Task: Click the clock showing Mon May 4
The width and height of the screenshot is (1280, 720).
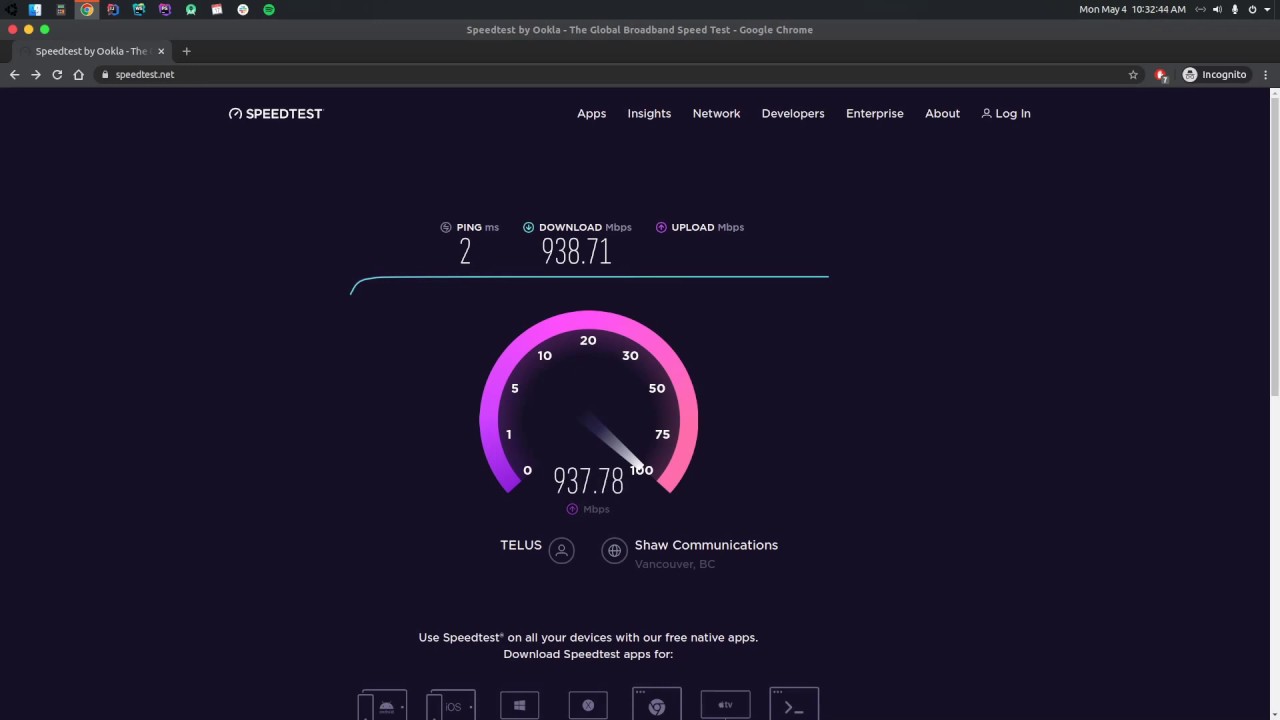Action: click(1132, 10)
